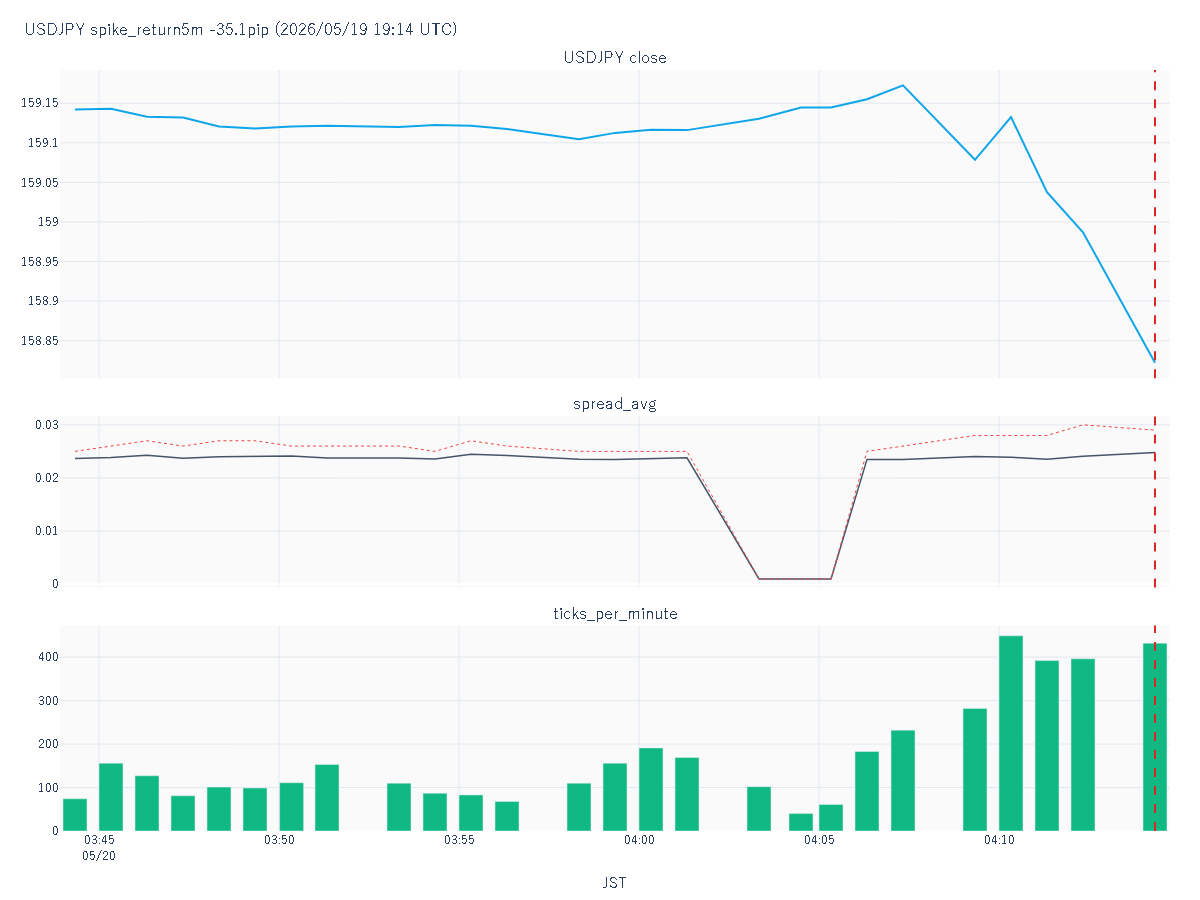Click the 03:45 x-axis tick label
The image size is (1200, 900).
coord(99,840)
